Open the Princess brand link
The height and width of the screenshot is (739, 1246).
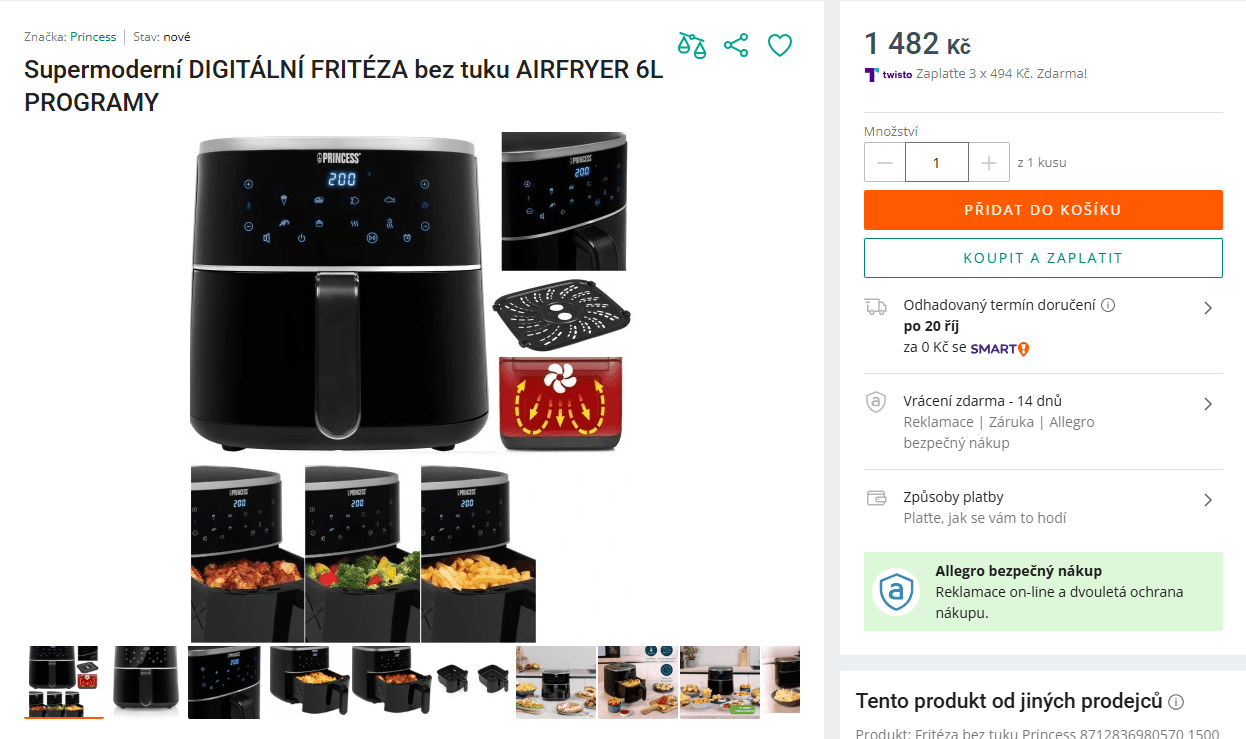[93, 37]
